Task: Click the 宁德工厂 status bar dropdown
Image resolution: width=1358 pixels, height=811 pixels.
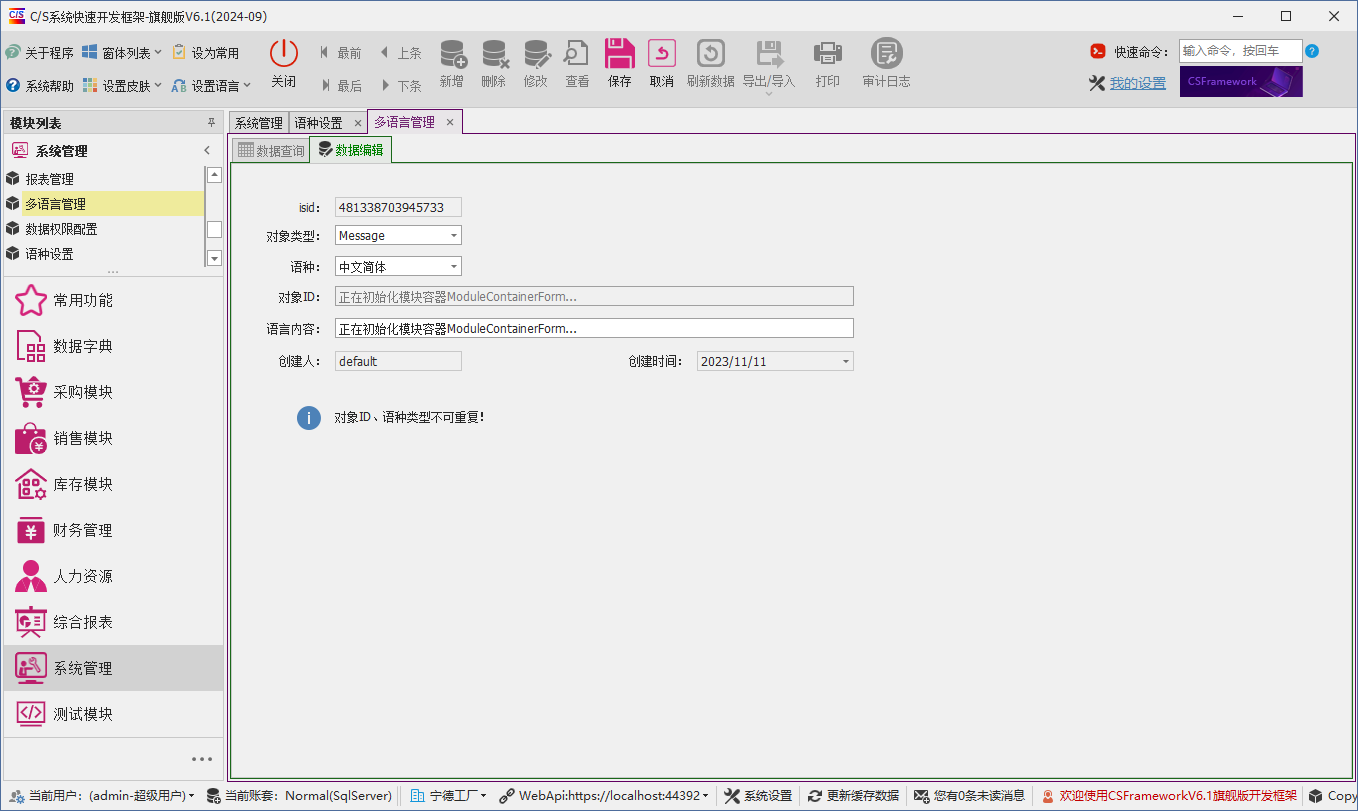Action: click(x=449, y=796)
